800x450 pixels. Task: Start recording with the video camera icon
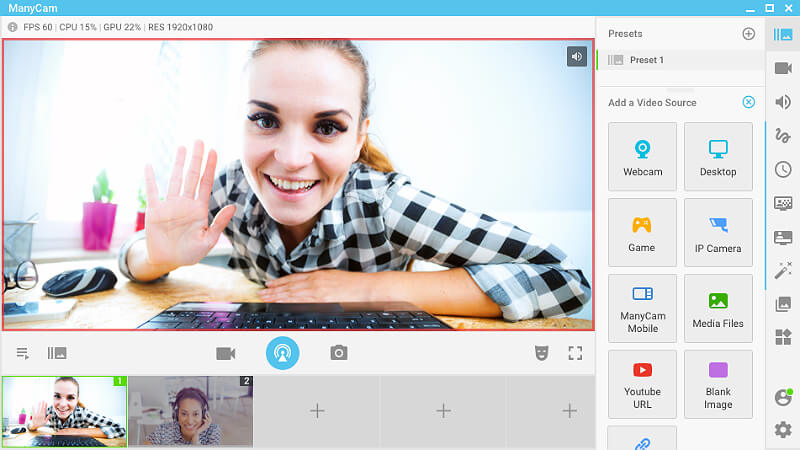coord(225,353)
